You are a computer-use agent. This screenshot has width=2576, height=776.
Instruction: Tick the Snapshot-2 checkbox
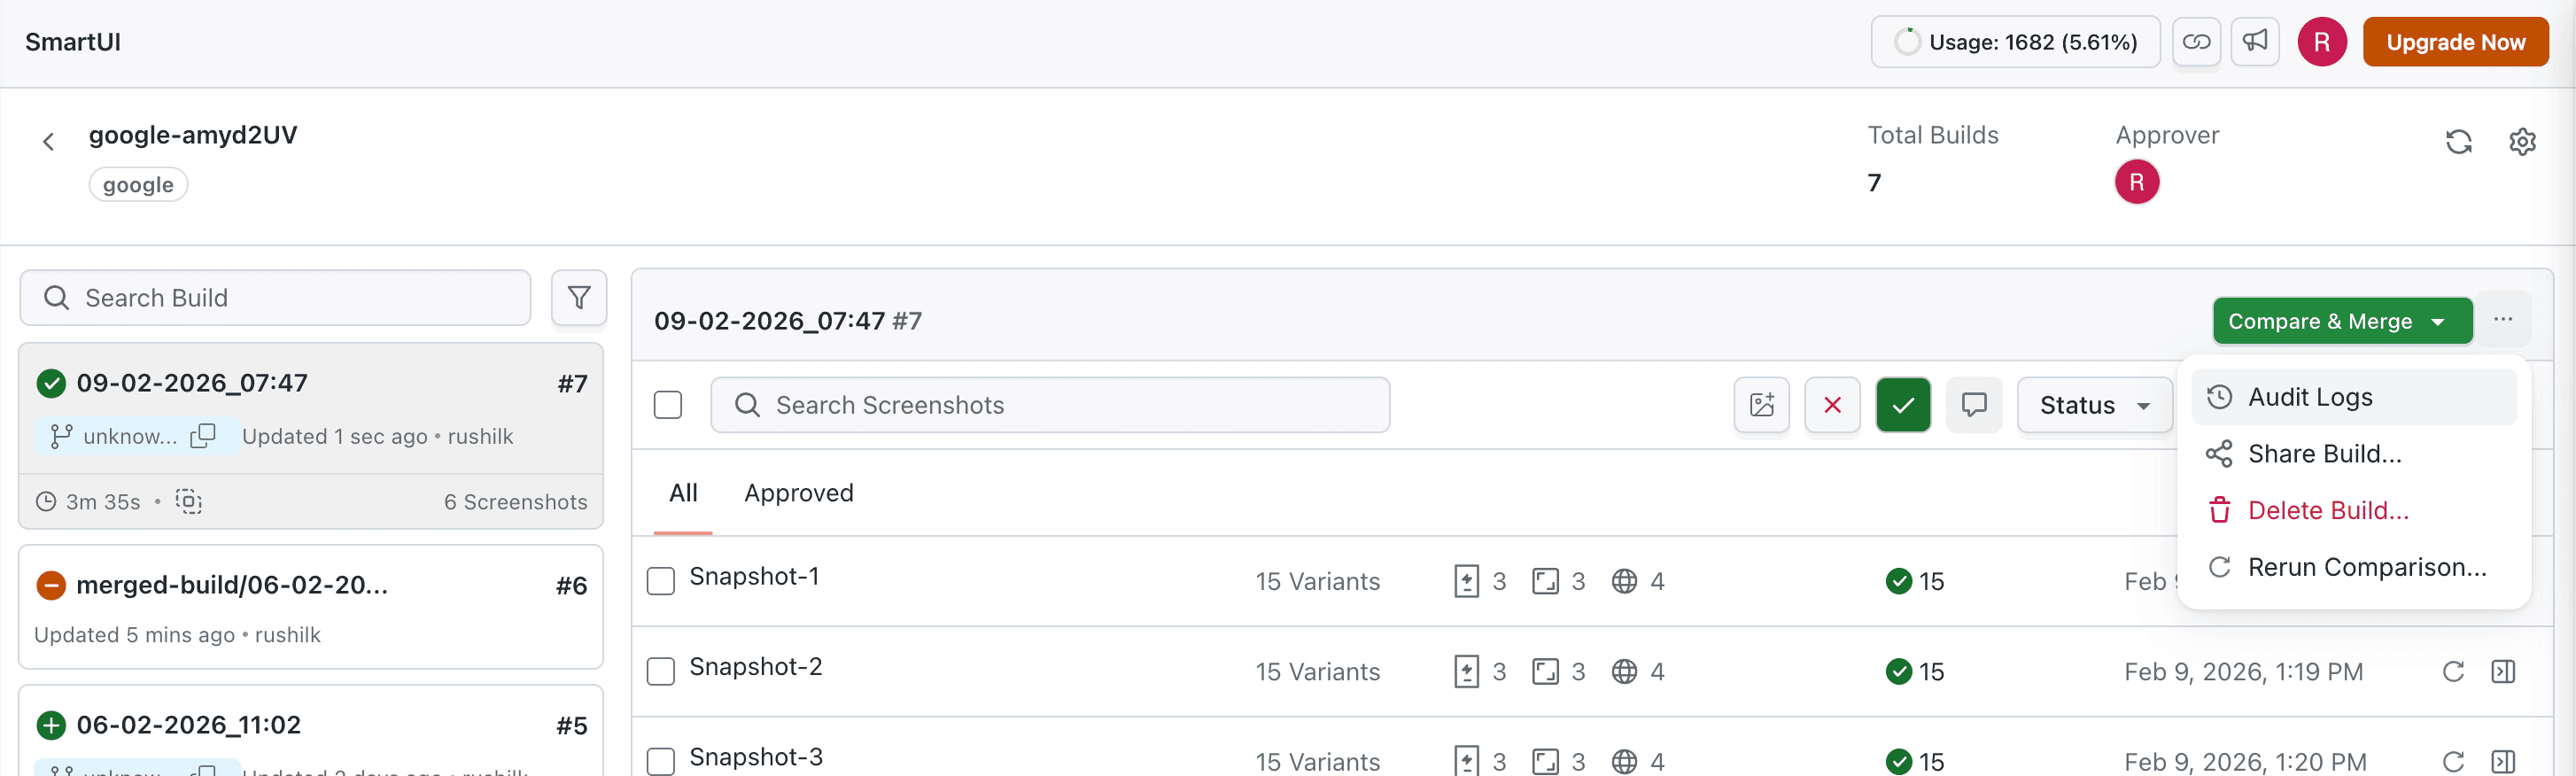[x=661, y=671]
